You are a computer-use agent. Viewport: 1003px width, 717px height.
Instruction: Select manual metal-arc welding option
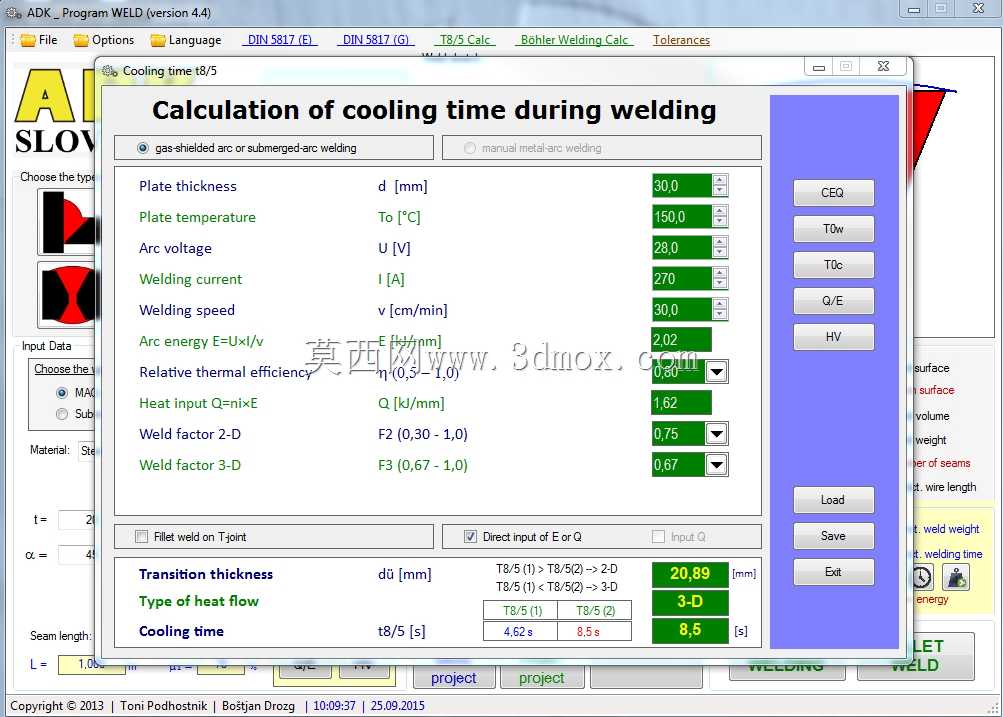[x=533, y=148]
